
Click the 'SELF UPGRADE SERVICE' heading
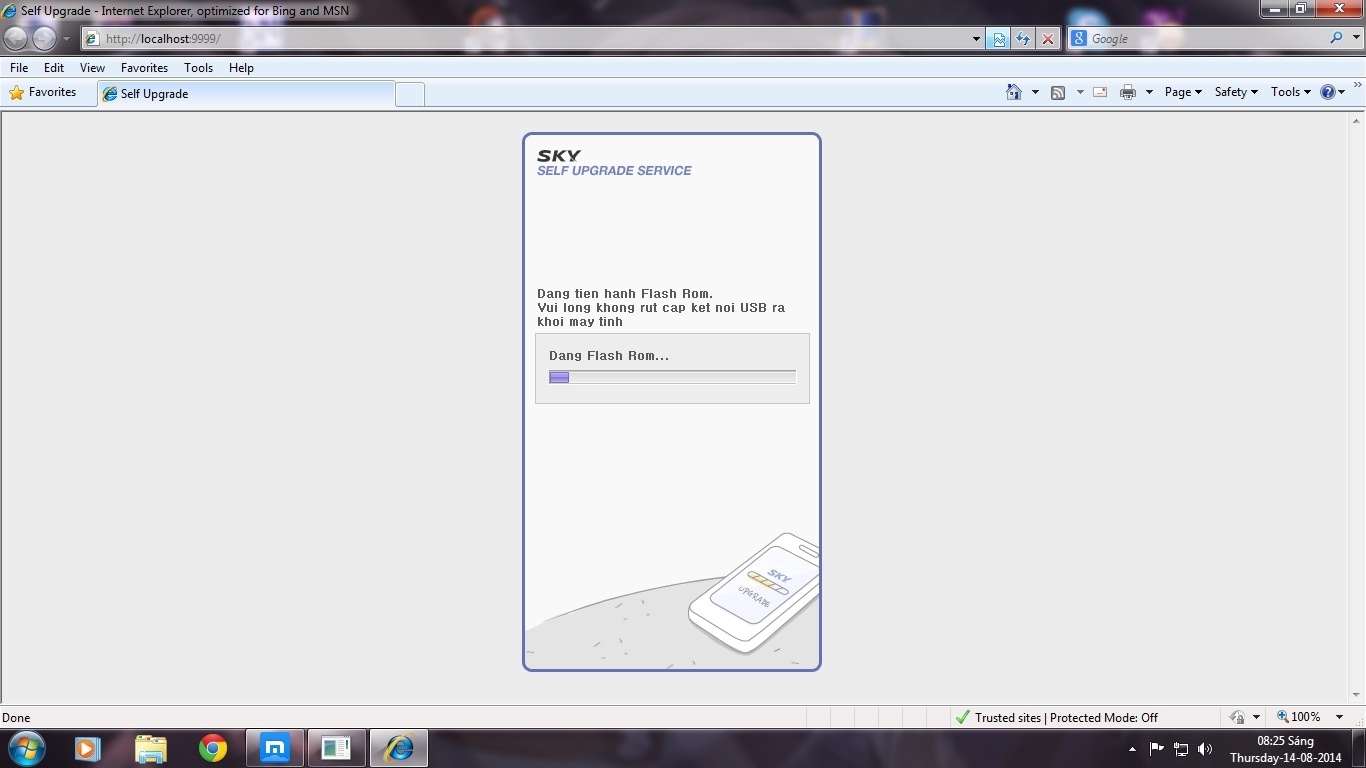coord(614,171)
